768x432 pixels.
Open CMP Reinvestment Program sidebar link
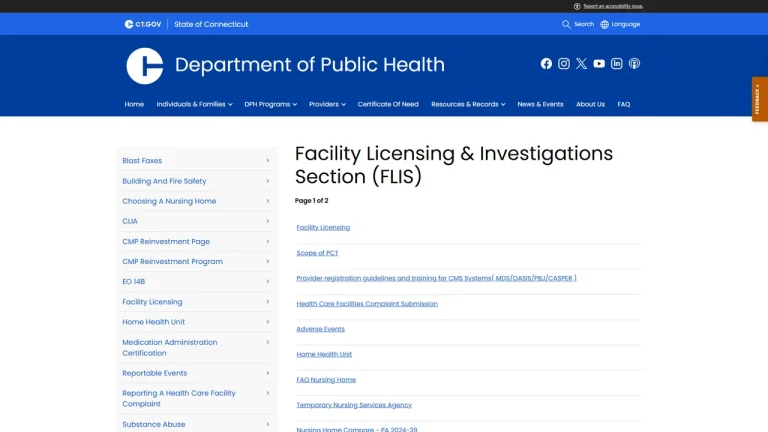pos(172,262)
